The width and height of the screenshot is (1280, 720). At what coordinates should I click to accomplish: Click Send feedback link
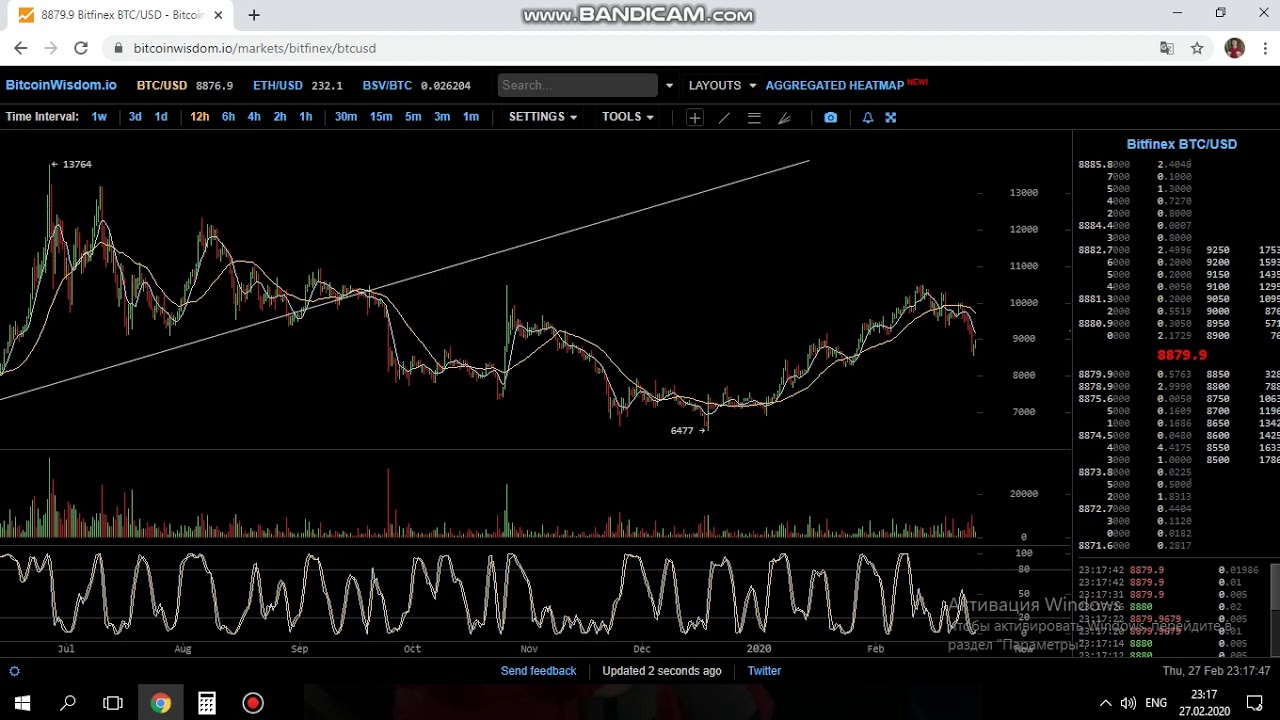pos(538,671)
